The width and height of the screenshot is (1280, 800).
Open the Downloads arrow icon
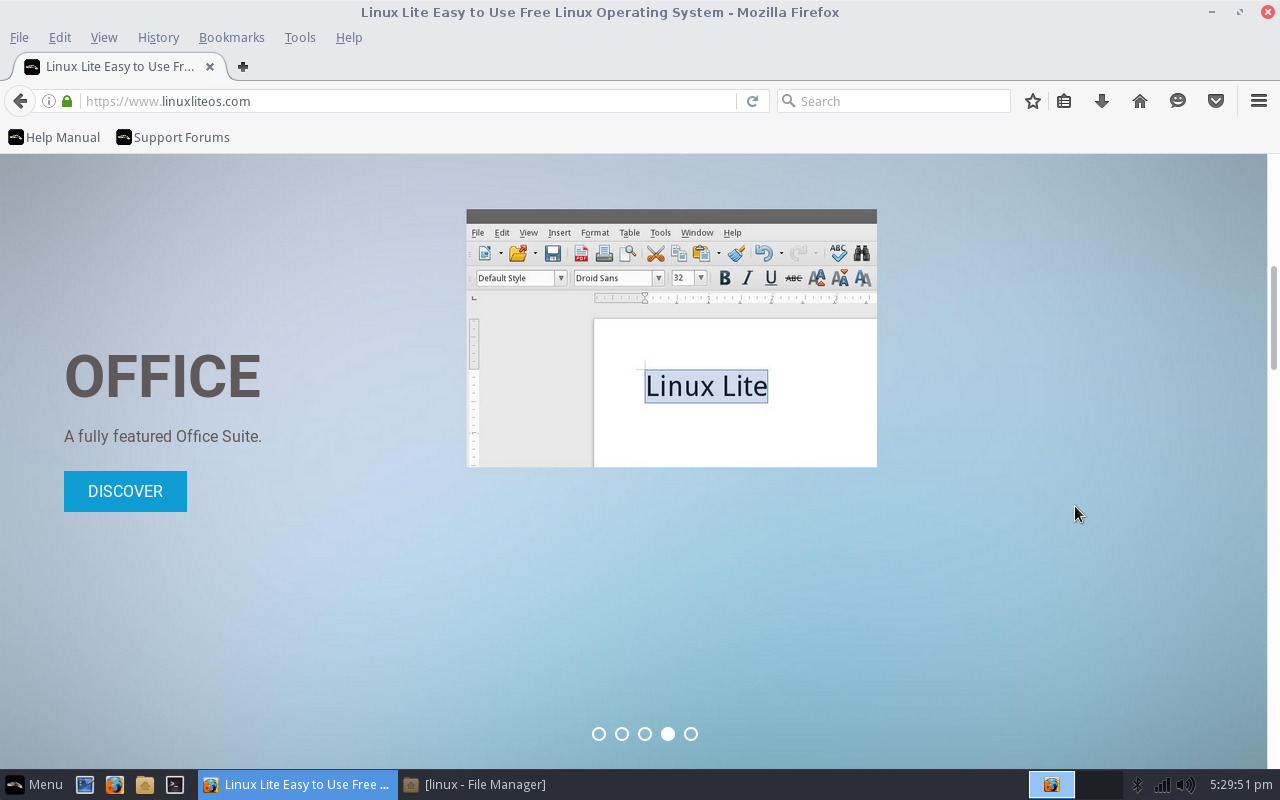coord(1102,101)
